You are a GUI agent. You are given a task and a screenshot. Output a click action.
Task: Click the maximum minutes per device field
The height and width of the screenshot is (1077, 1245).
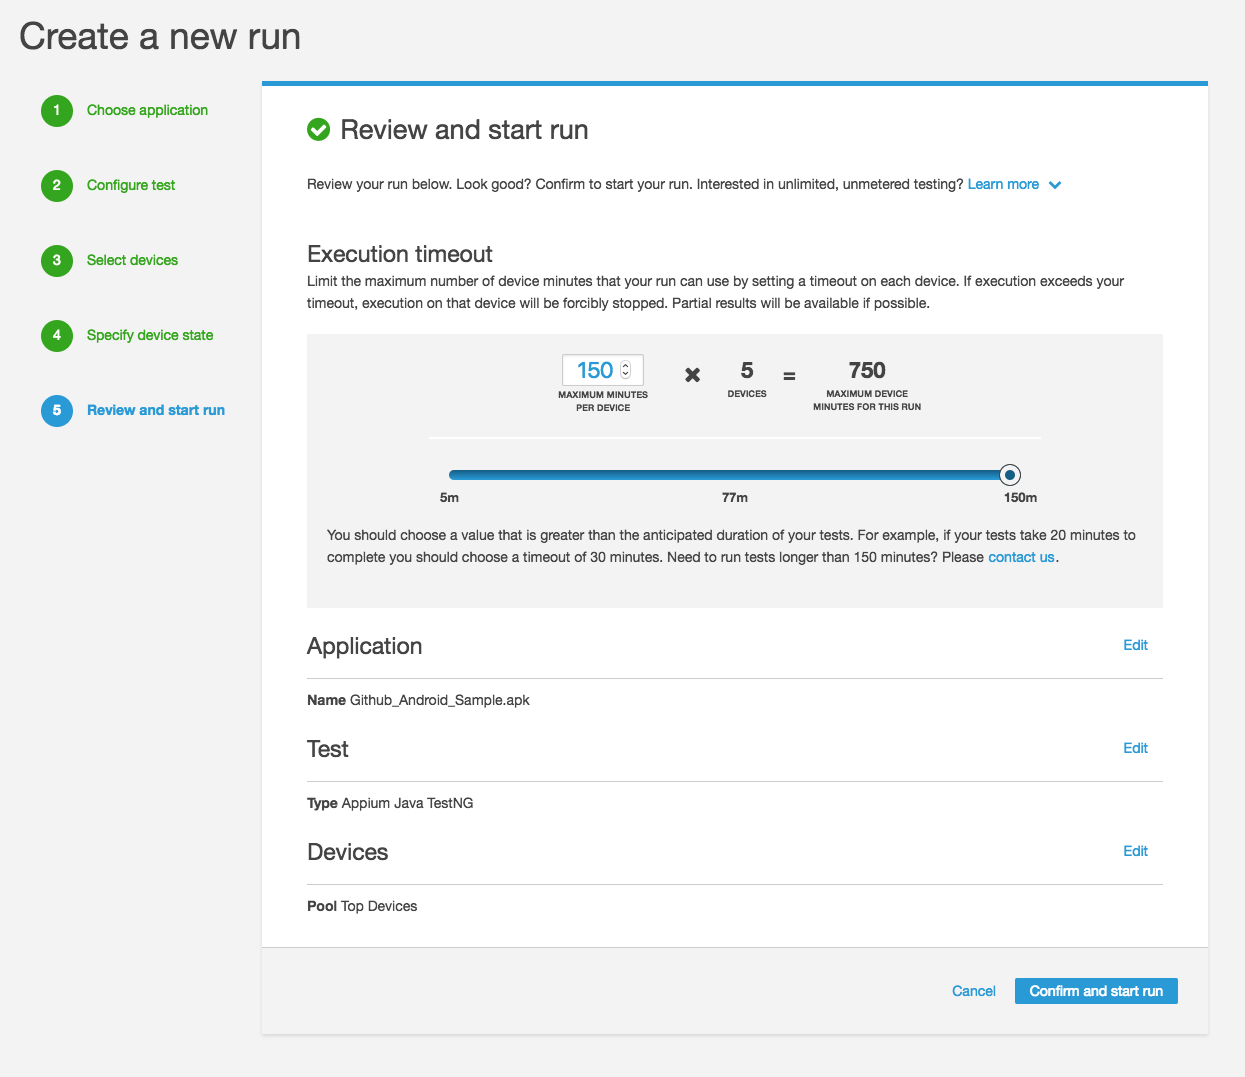(603, 370)
